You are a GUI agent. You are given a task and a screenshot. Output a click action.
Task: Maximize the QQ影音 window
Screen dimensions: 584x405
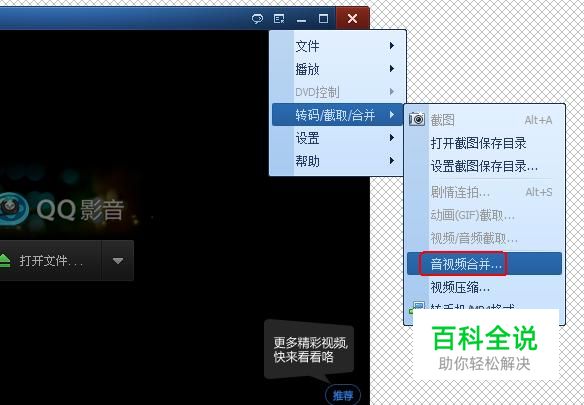(323, 18)
